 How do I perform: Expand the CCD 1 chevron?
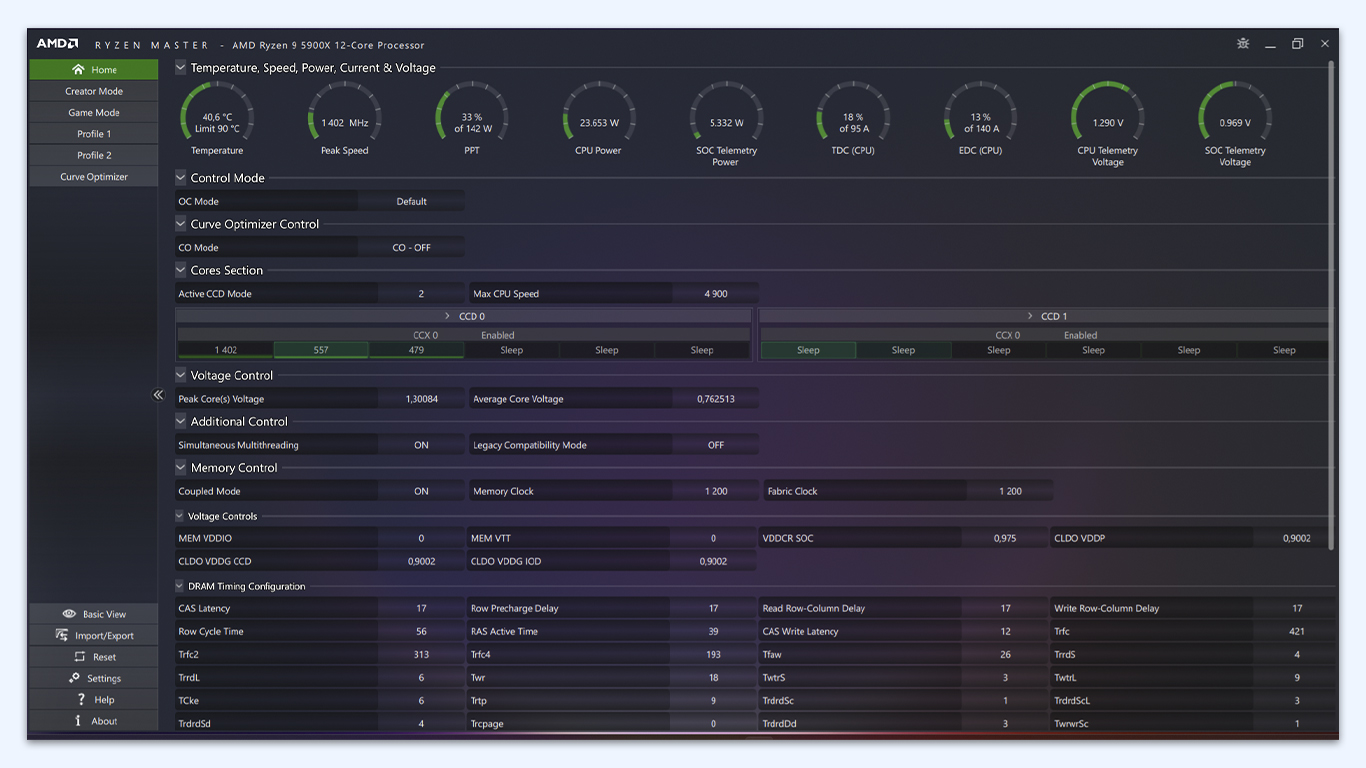pyautogui.click(x=1030, y=316)
